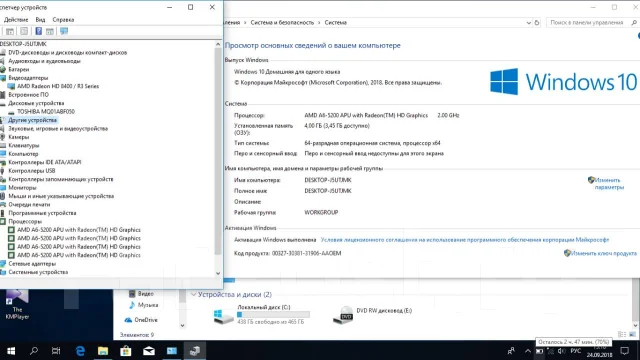The image size is (640, 360).
Task: Open Microsoft Edge from the taskbar
Action: (x=80, y=351)
